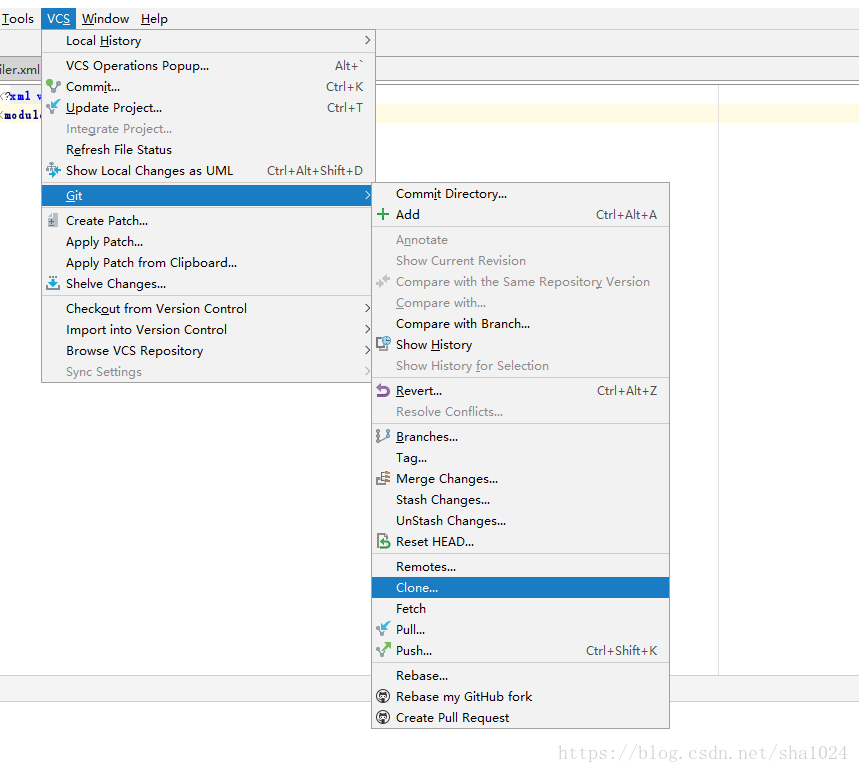
Task: Click the Push arrow icon
Action: click(x=383, y=650)
